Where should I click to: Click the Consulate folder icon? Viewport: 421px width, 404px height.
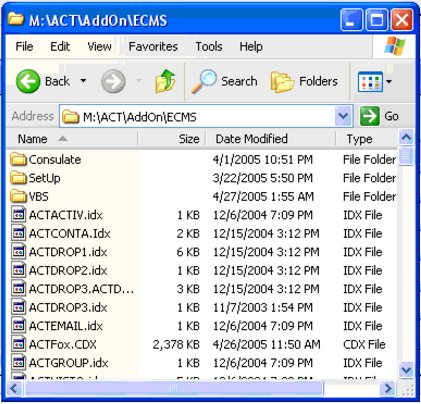coord(18,159)
